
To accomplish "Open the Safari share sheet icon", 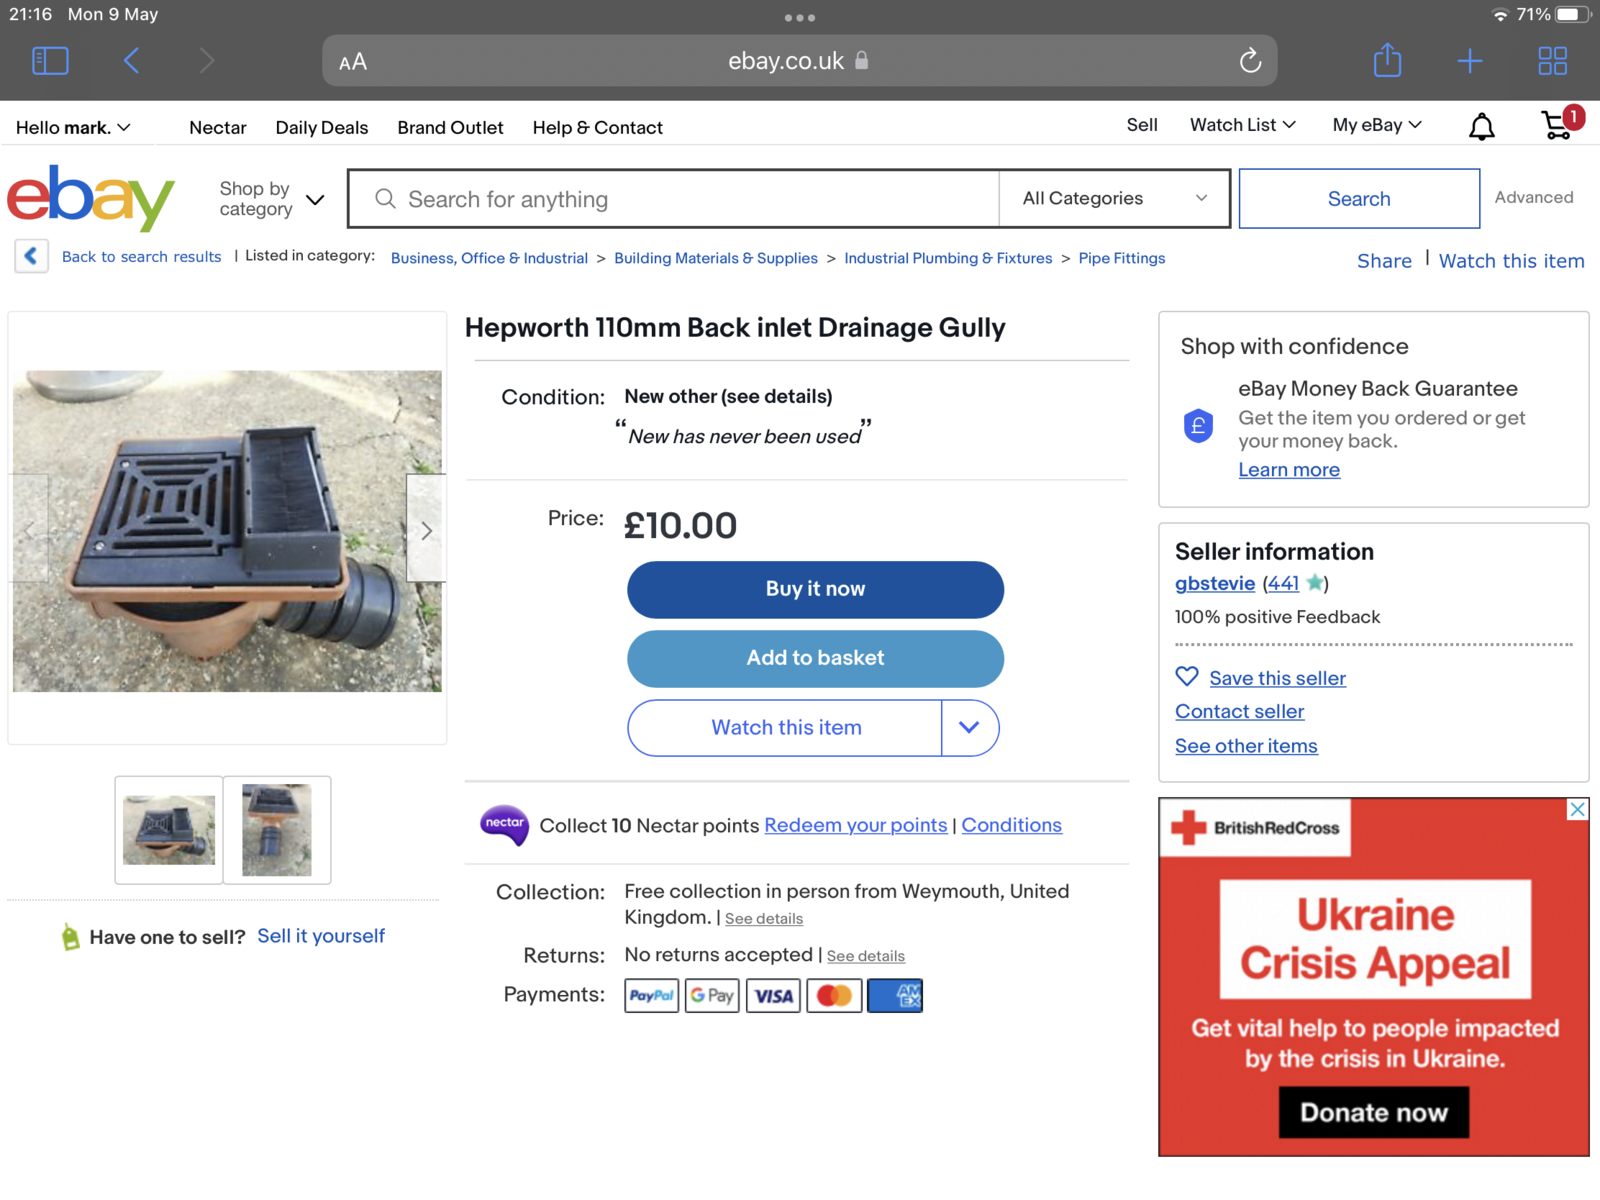I will [x=1387, y=61].
